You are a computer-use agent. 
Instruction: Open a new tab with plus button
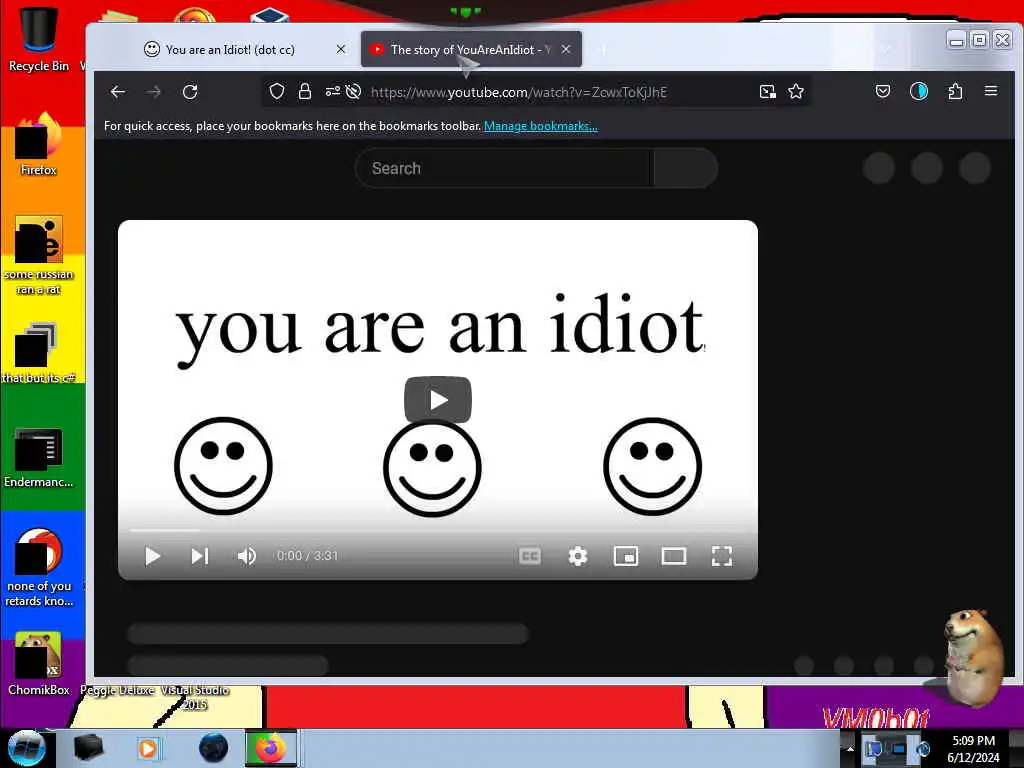(603, 50)
